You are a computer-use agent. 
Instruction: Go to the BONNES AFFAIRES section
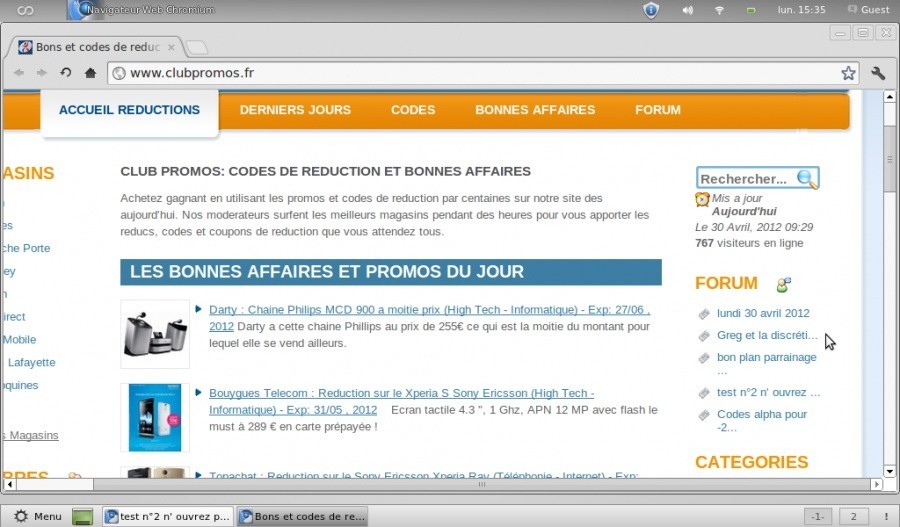coord(534,110)
